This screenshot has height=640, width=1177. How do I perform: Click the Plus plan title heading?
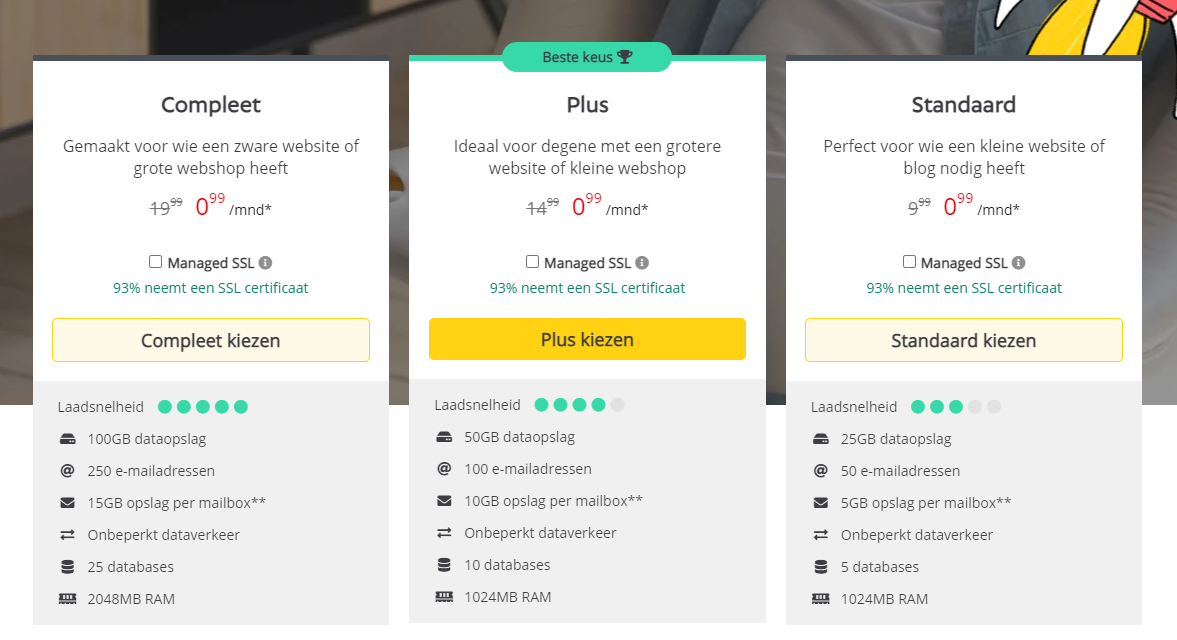point(587,105)
